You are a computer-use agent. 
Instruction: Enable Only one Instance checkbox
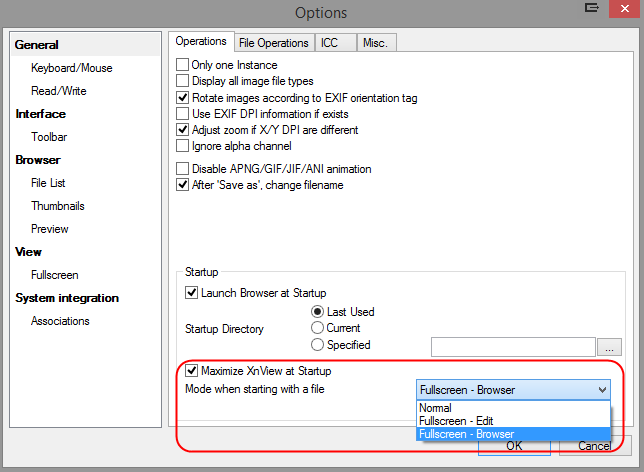182,64
